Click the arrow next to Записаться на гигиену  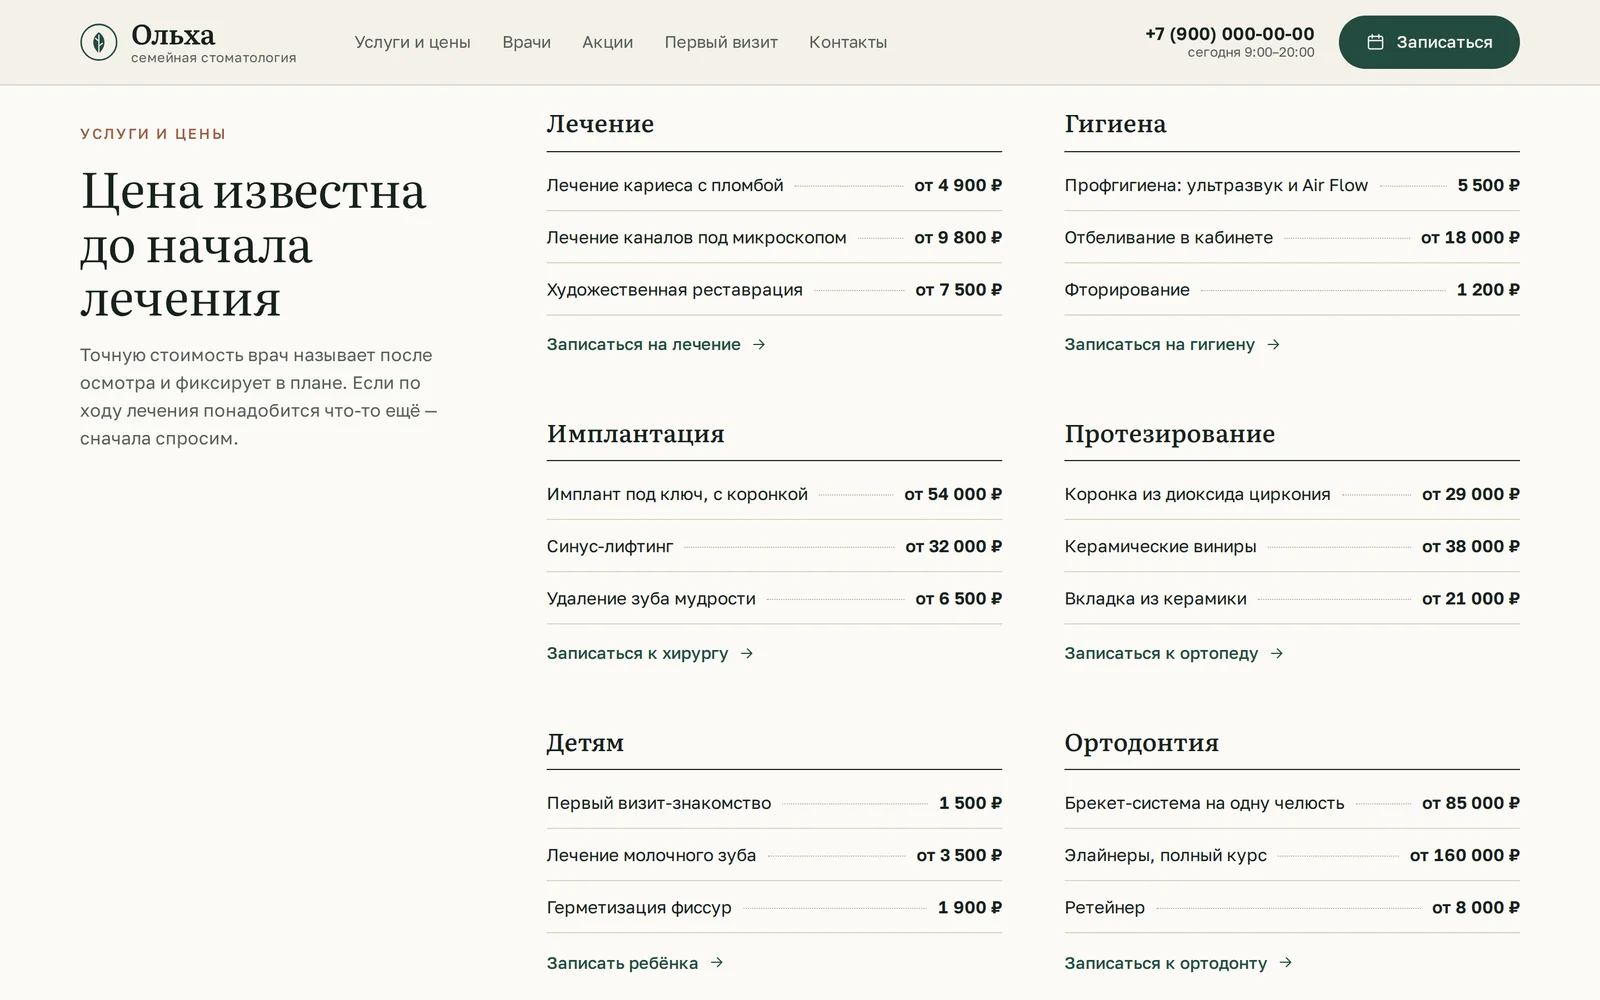tap(1273, 344)
